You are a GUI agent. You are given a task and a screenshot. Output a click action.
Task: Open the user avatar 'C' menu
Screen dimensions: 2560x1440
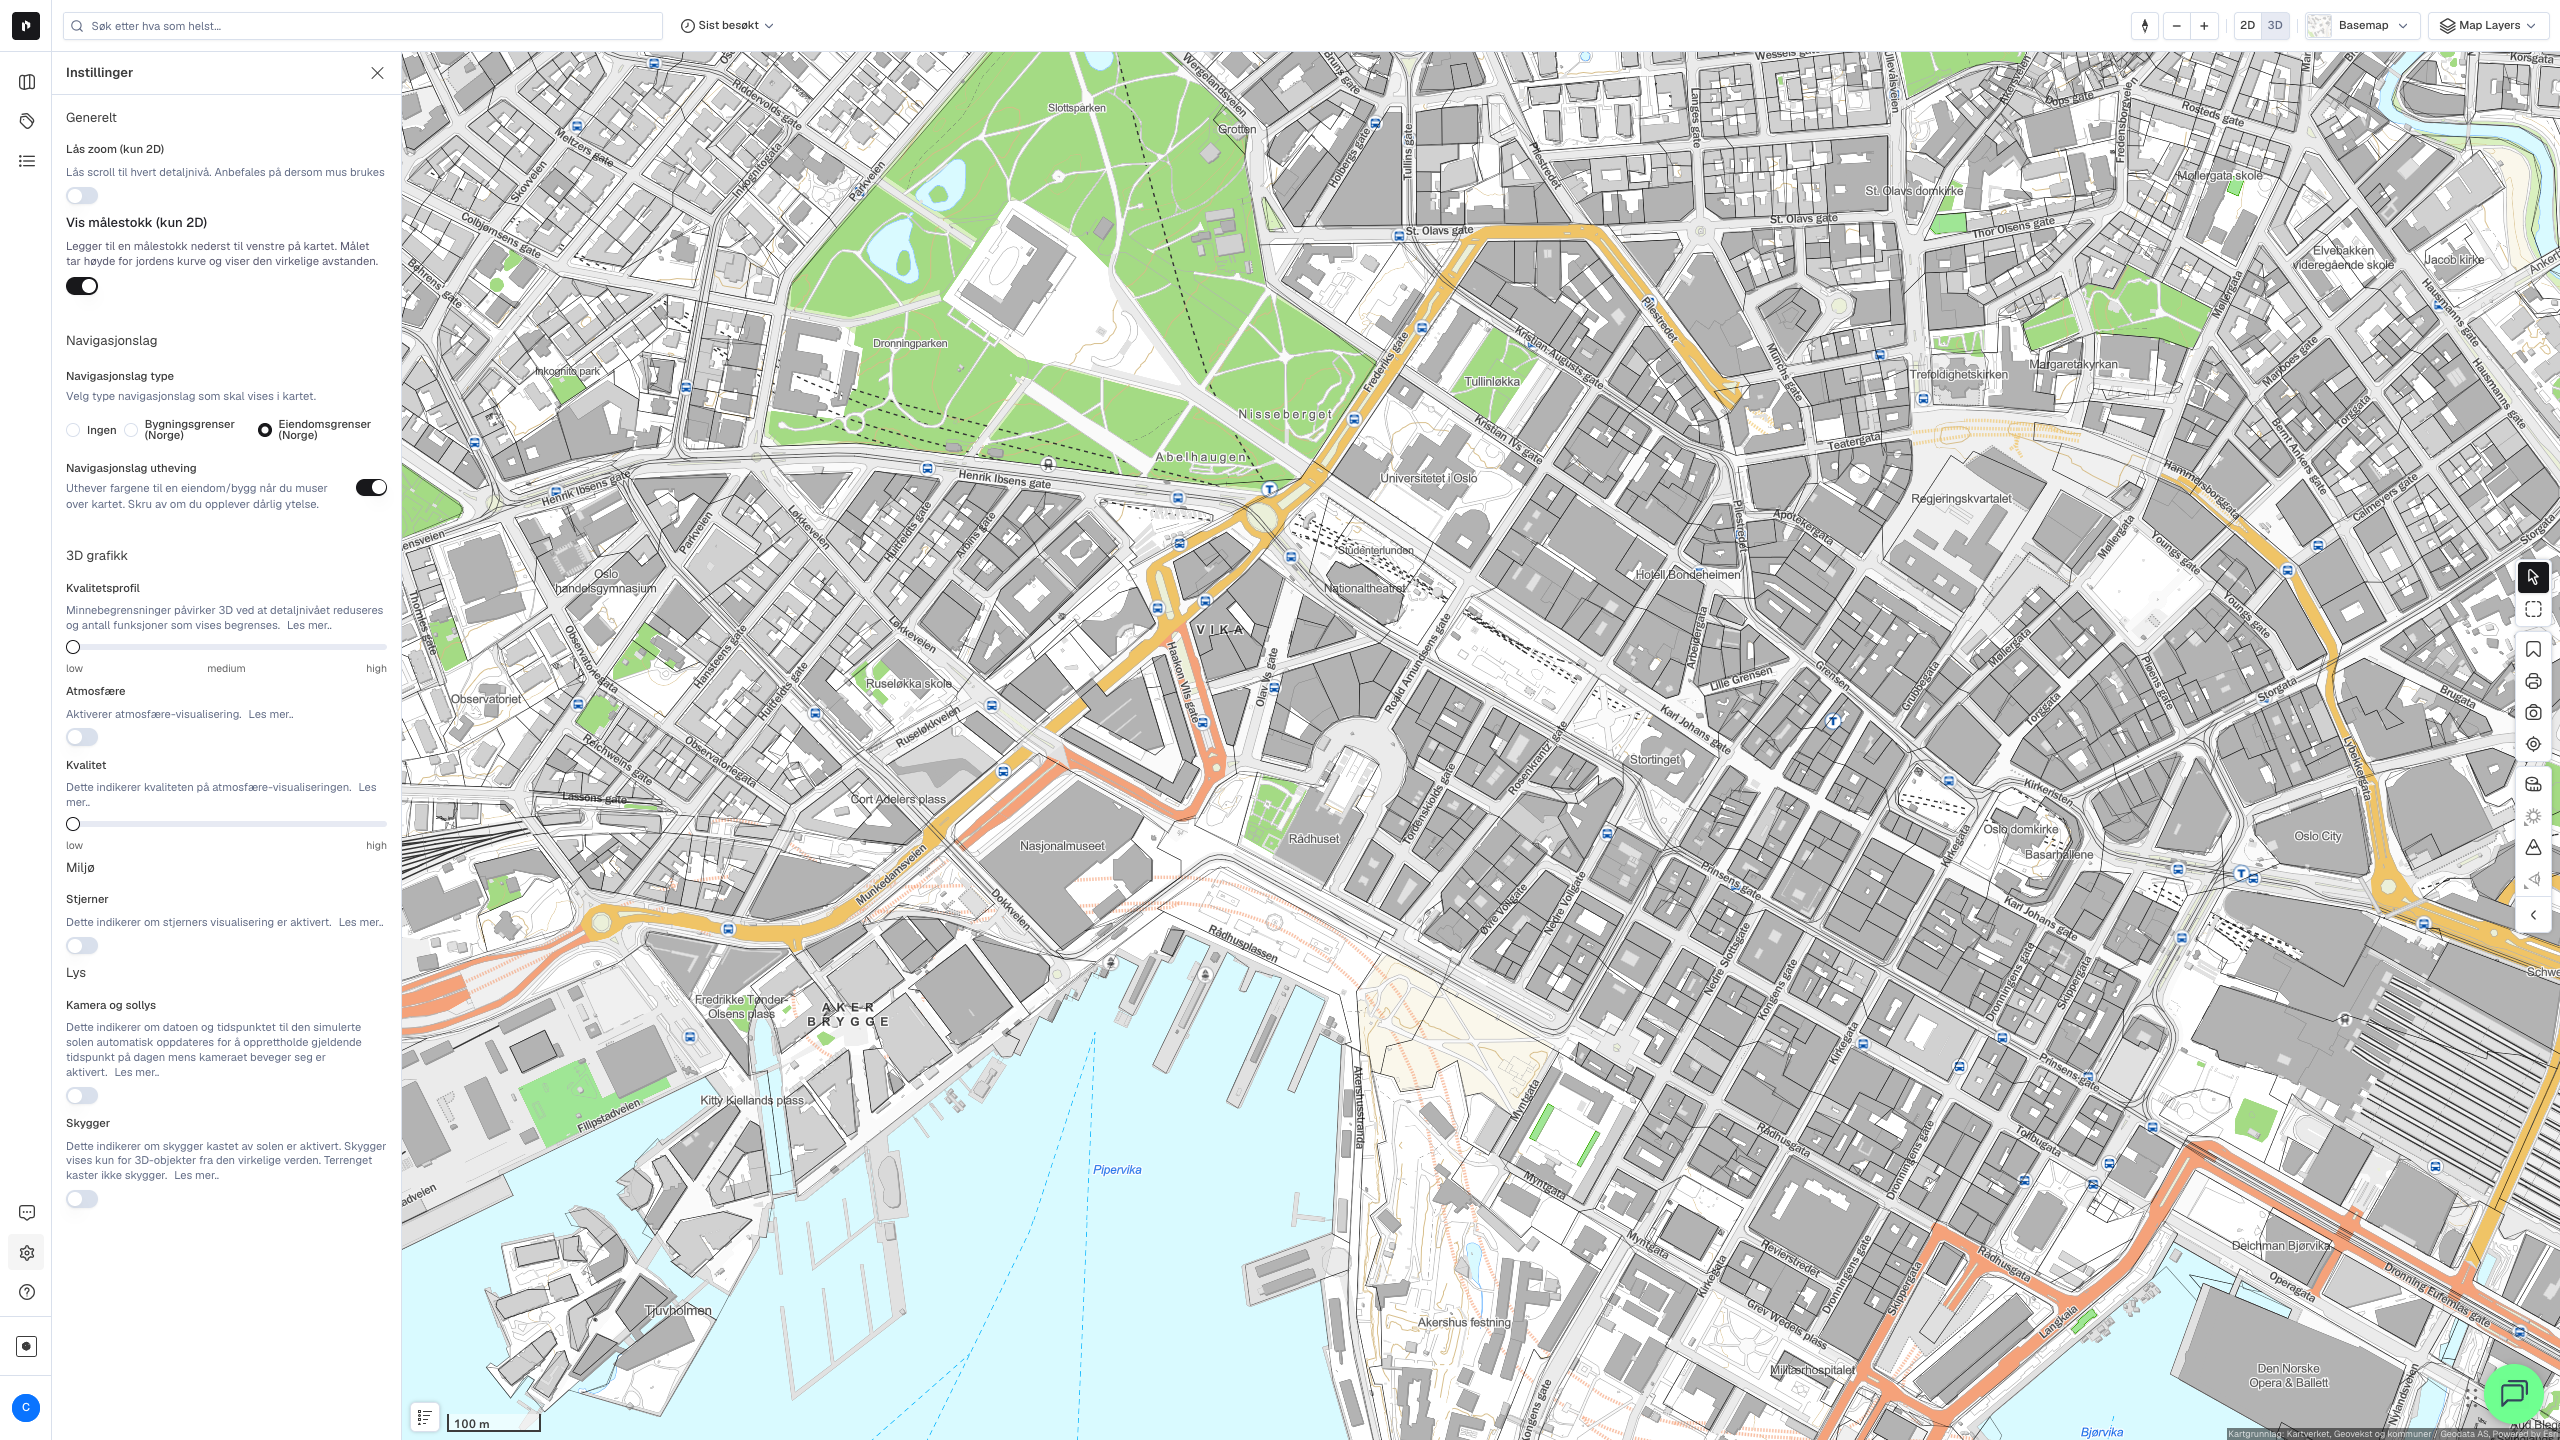click(26, 1408)
